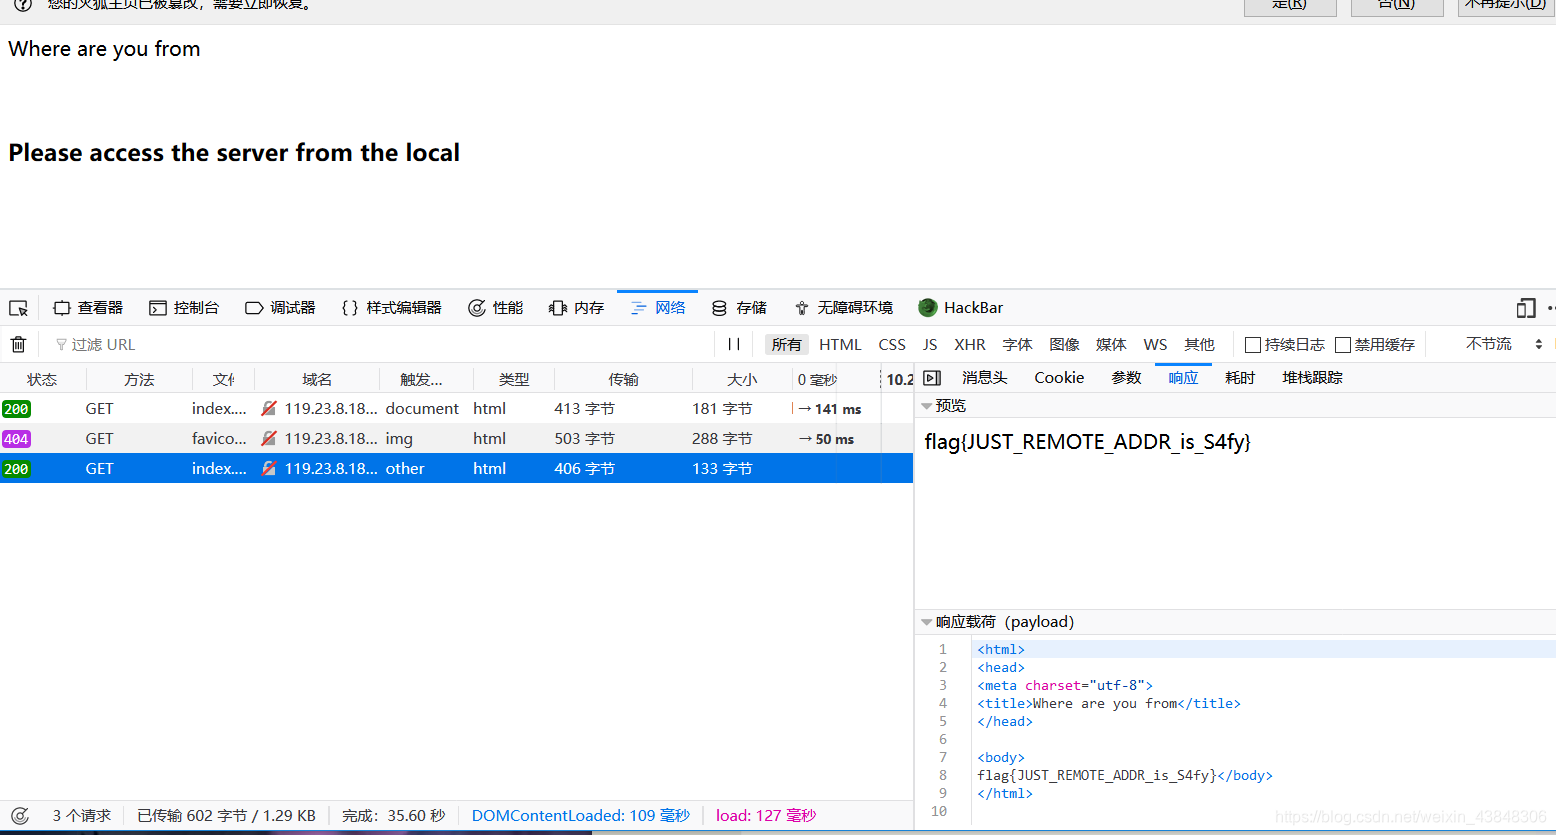Click the insecure lock icon in favicon row
Image resolution: width=1556 pixels, height=835 pixels.
pos(269,438)
